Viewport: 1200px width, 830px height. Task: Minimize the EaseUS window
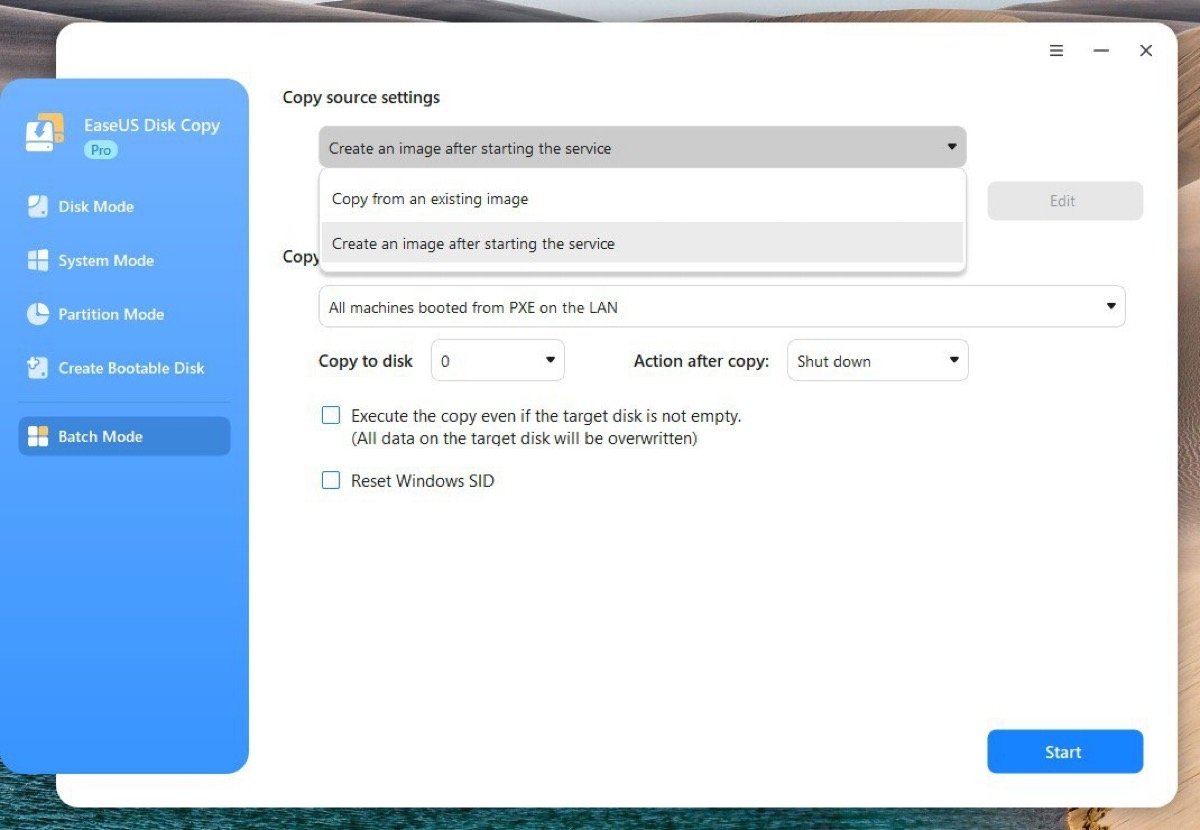point(1101,51)
